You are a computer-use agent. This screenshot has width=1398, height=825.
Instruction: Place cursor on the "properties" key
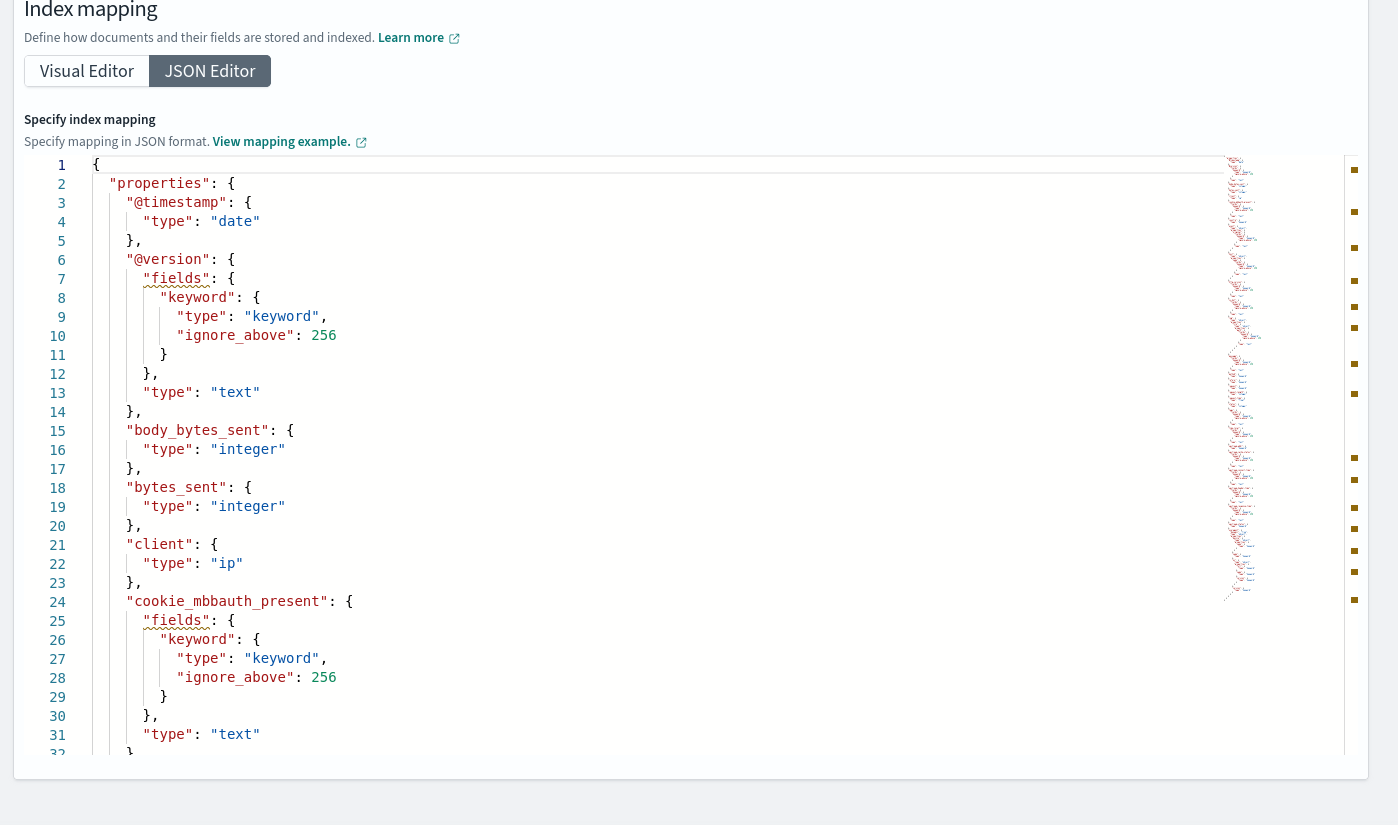(159, 184)
